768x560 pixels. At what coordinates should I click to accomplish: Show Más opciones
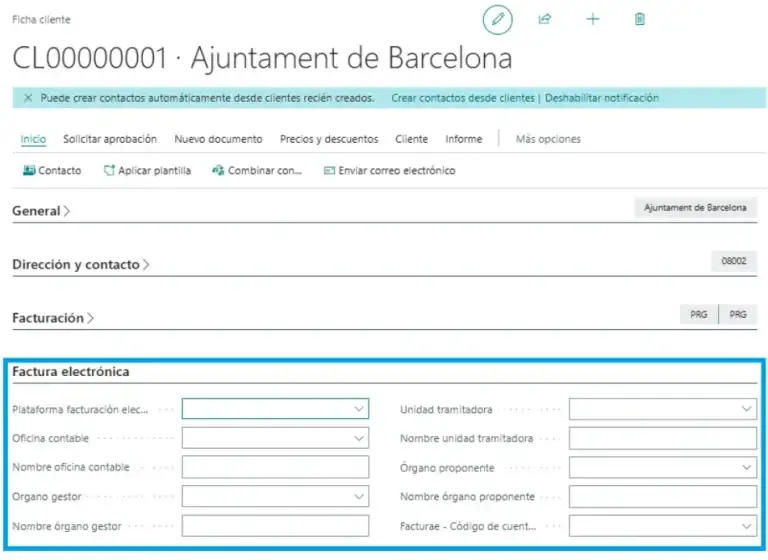point(548,139)
